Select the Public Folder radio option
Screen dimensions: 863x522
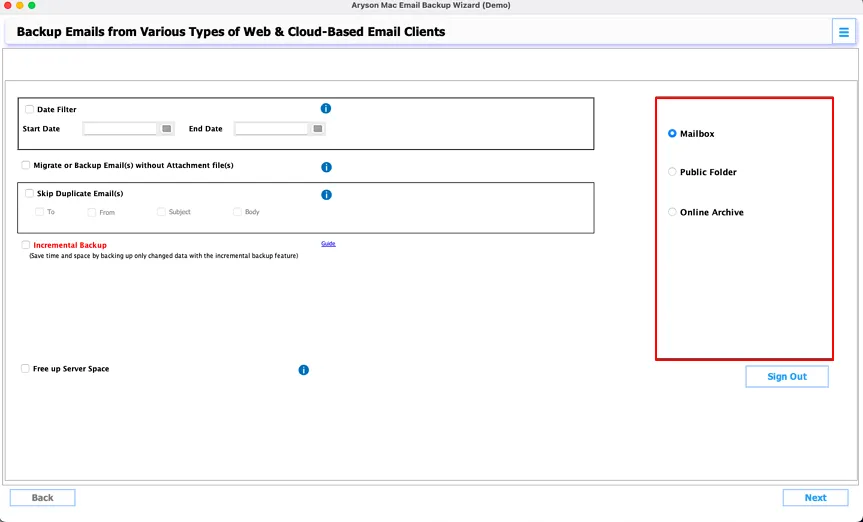(672, 172)
